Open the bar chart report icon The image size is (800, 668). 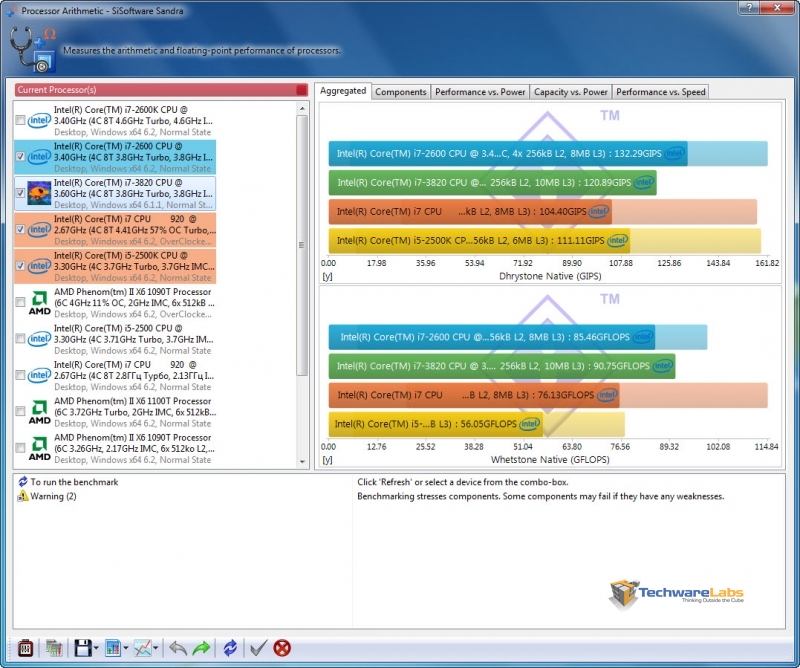pyautogui.click(x=113, y=648)
